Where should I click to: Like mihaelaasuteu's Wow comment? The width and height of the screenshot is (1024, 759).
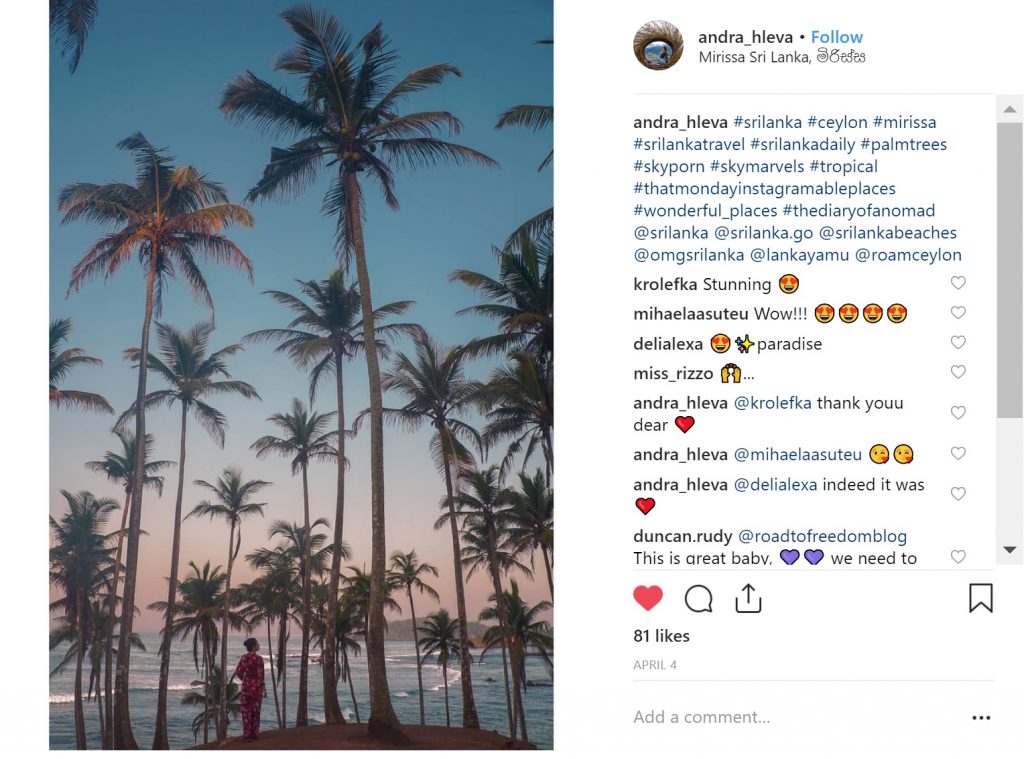(958, 313)
